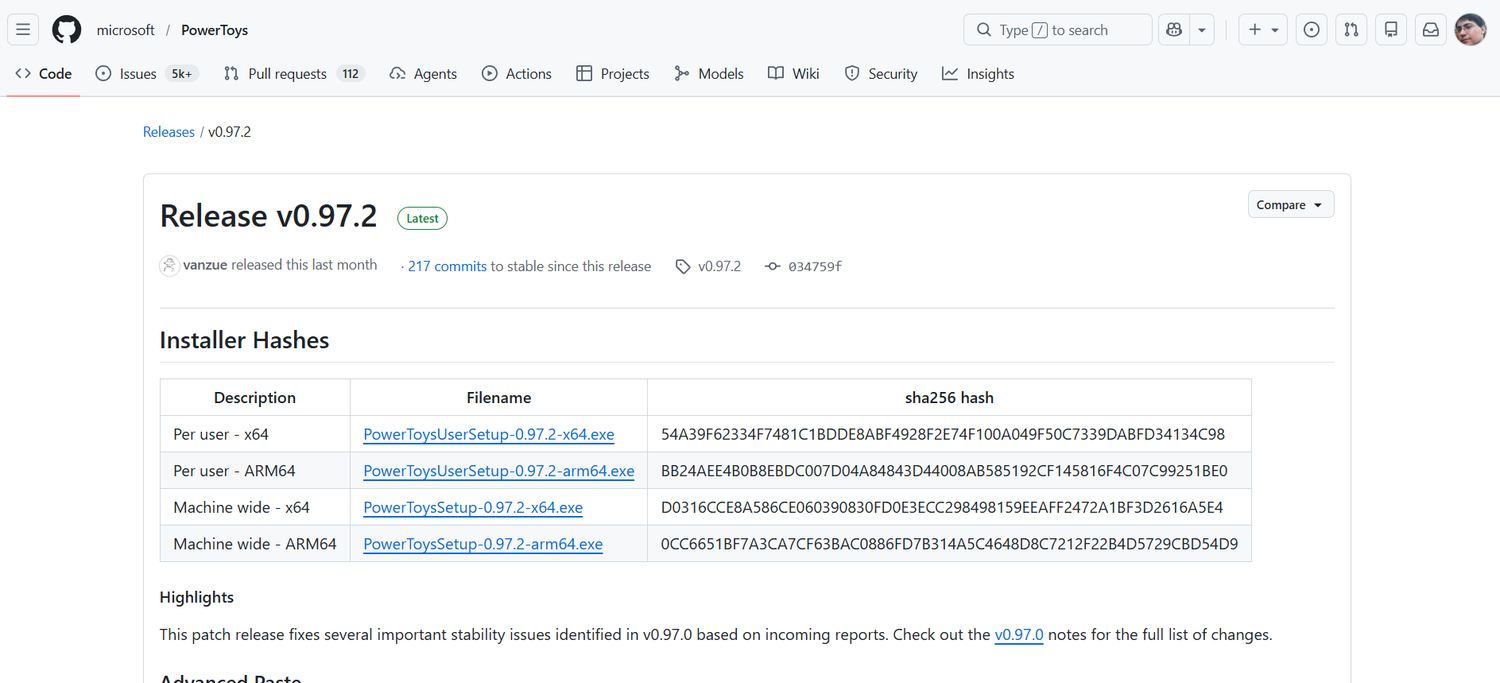Open the notifications inbox icon
The width and height of the screenshot is (1500, 683).
click(x=1431, y=30)
